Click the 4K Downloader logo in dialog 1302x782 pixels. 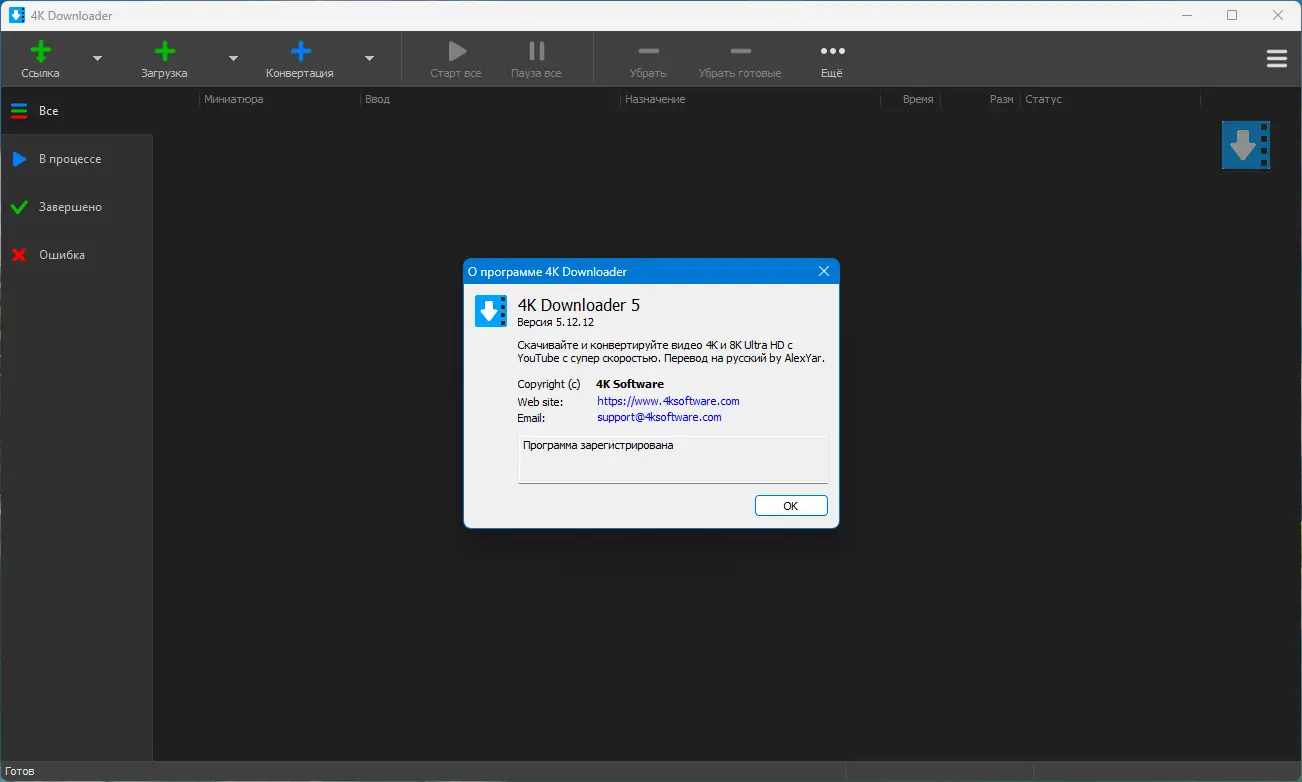pos(491,311)
